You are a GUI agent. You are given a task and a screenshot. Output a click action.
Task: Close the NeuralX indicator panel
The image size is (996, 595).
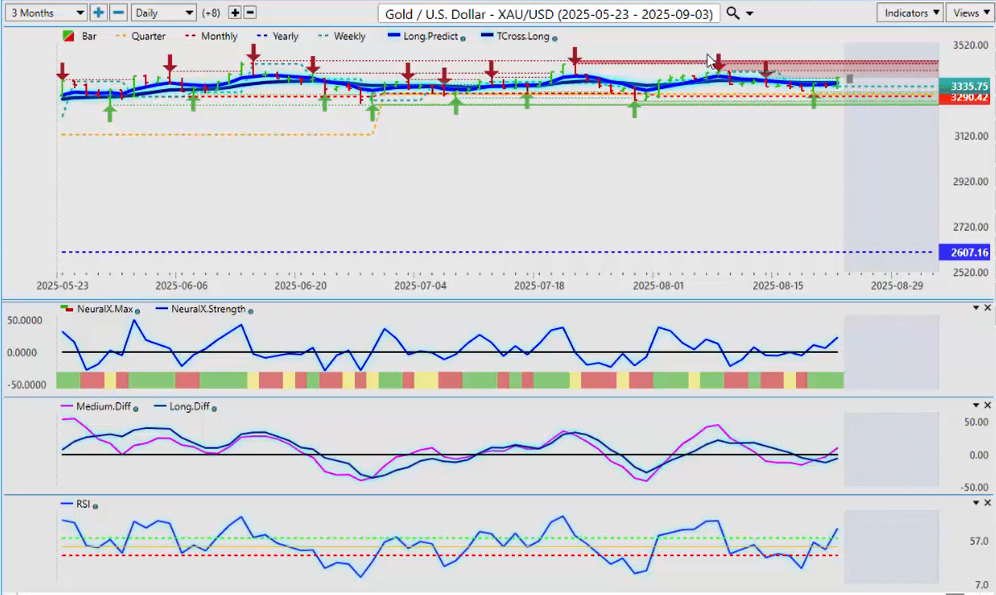[988, 307]
